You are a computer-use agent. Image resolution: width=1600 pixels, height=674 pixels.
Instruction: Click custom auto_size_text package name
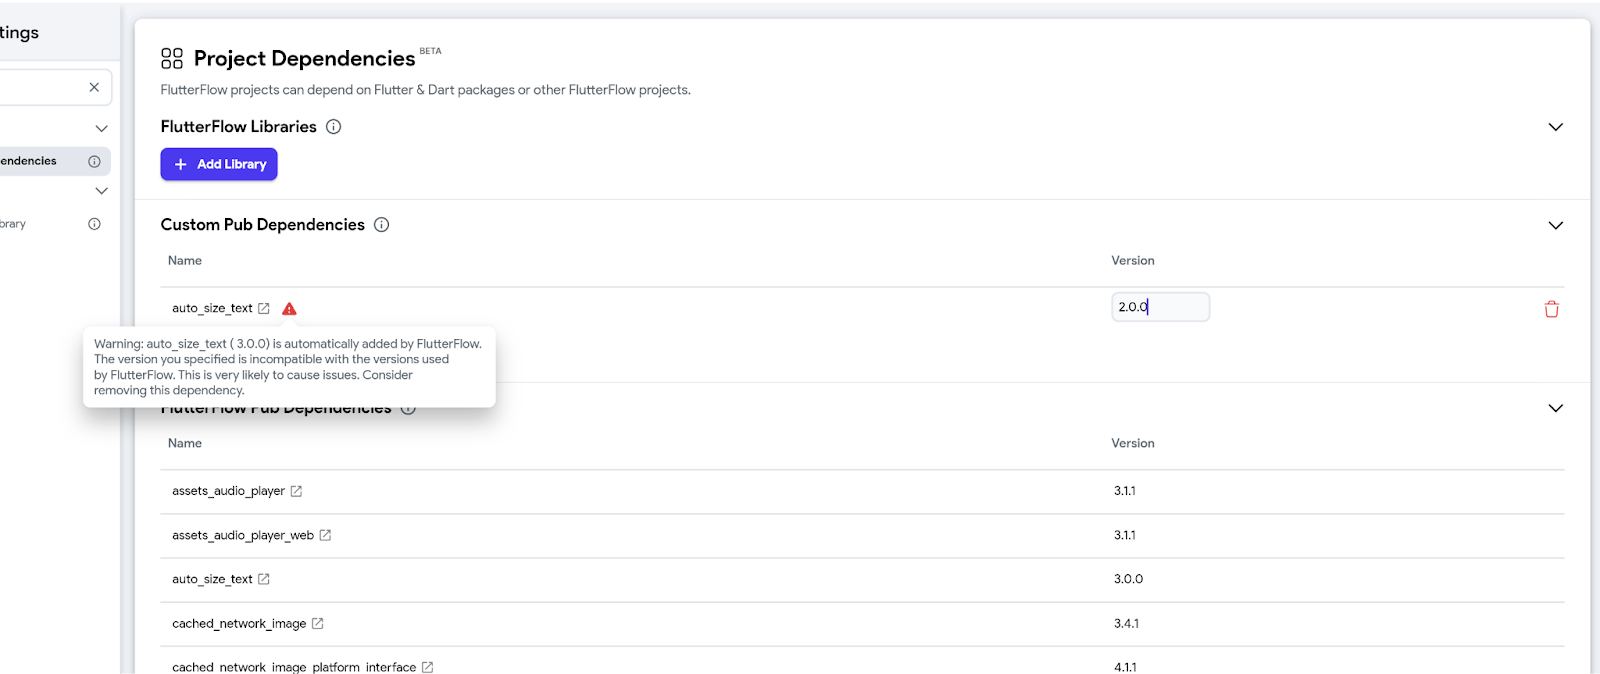(x=212, y=309)
